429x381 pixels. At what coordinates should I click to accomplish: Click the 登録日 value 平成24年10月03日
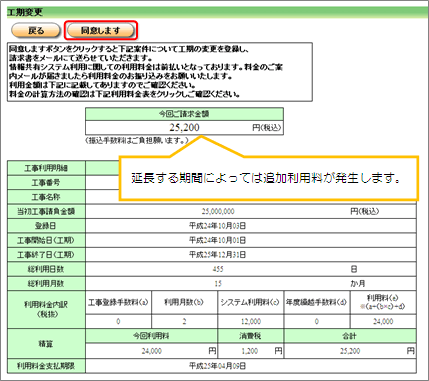point(218,226)
